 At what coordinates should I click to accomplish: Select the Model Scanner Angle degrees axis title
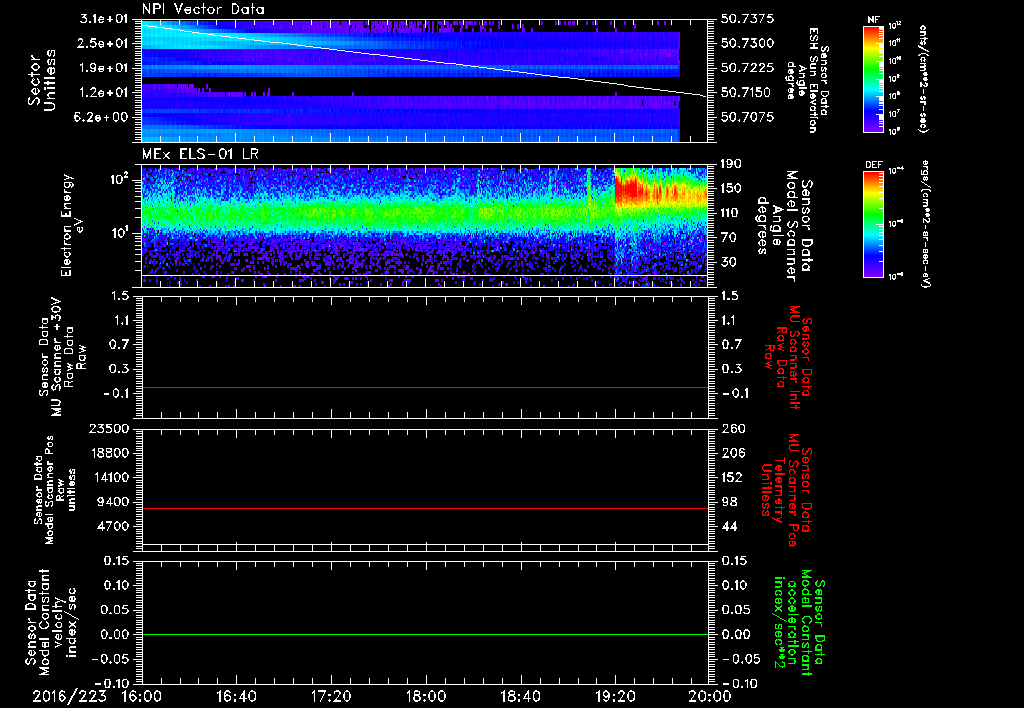click(x=784, y=226)
